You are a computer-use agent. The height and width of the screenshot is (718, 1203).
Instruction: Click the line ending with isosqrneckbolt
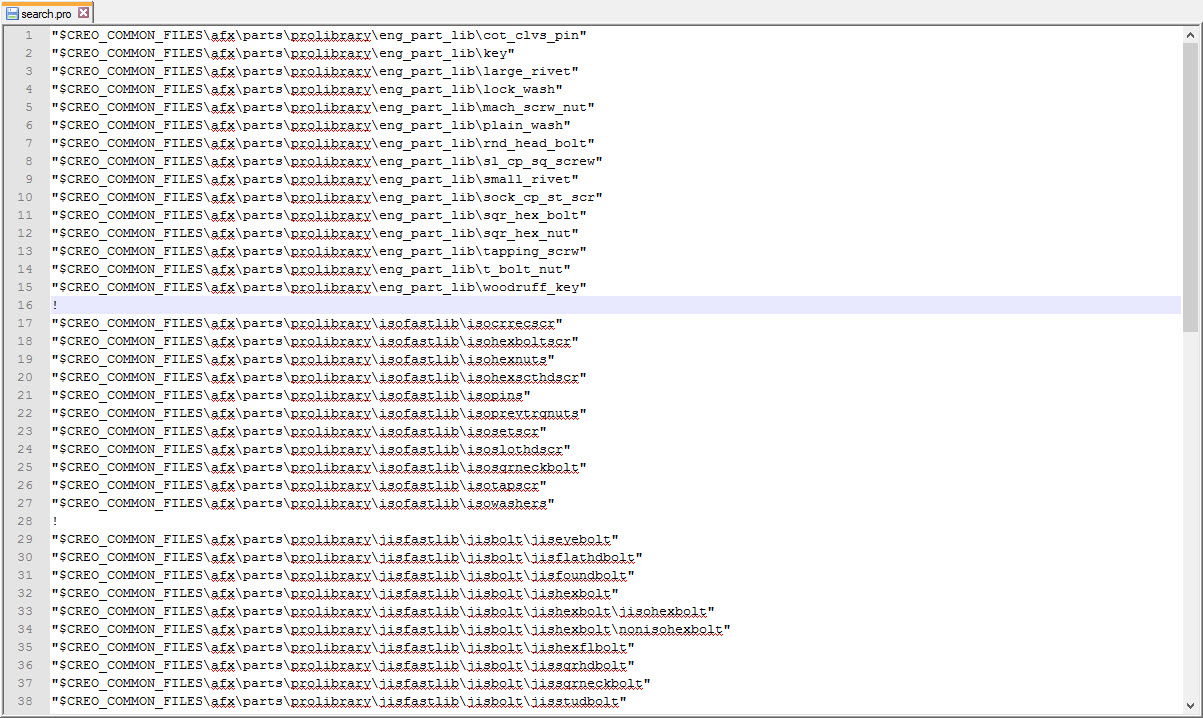click(x=319, y=467)
